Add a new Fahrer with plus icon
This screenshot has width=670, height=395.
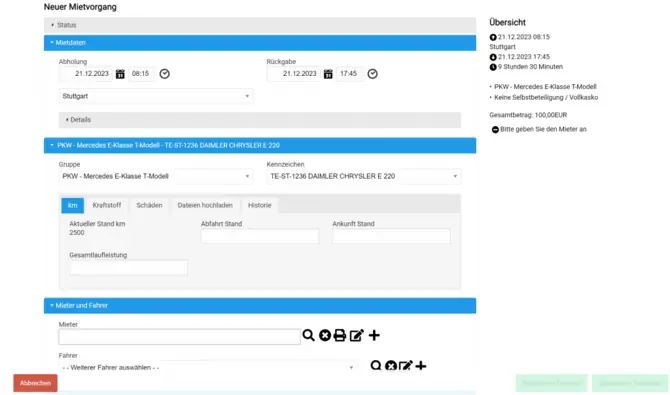(x=421, y=366)
